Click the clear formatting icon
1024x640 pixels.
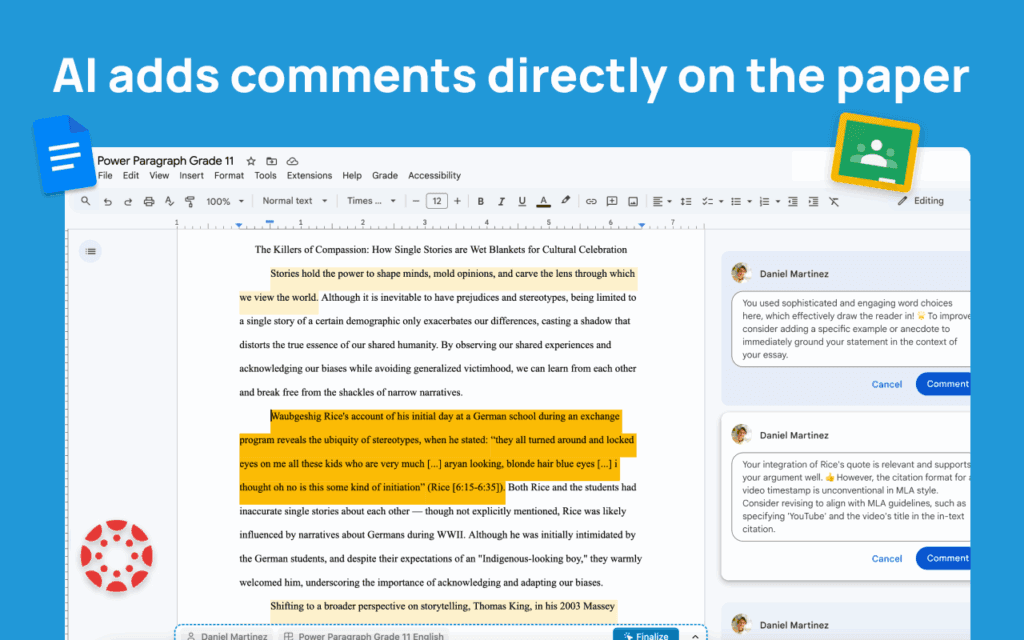pyautogui.click(x=834, y=201)
